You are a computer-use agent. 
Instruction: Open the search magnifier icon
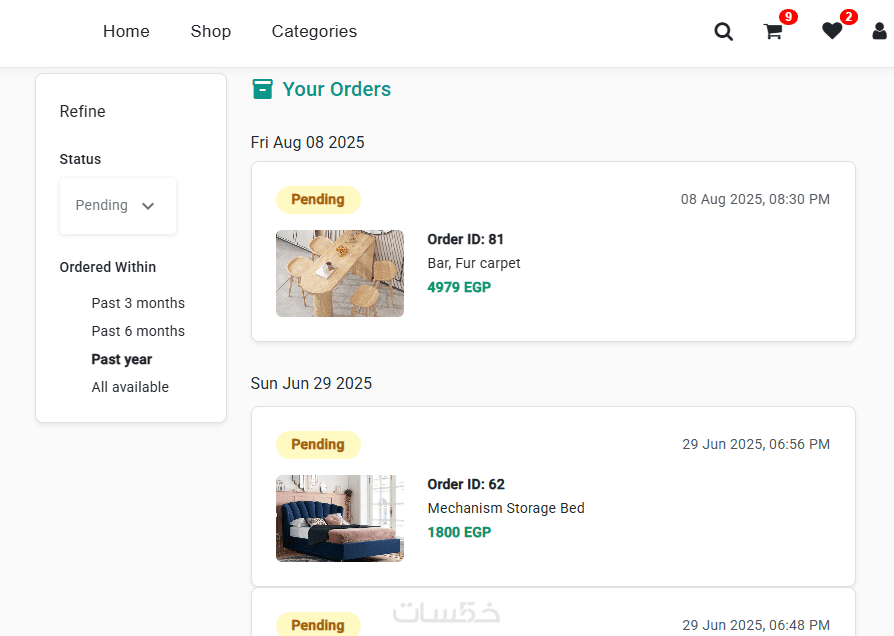(724, 32)
